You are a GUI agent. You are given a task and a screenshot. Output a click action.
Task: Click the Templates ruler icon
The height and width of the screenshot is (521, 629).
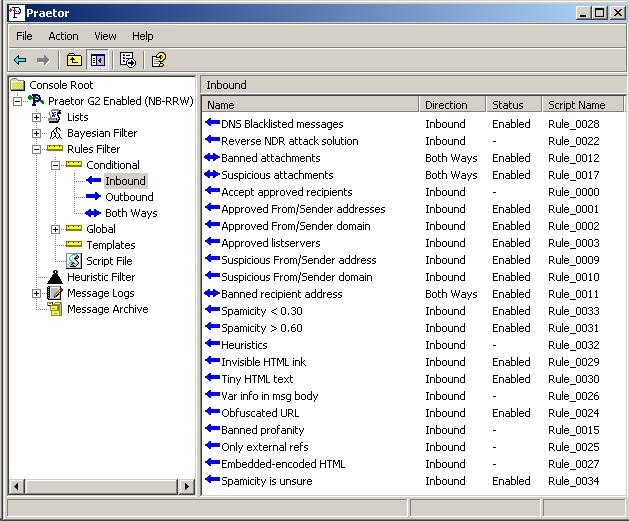(x=74, y=244)
